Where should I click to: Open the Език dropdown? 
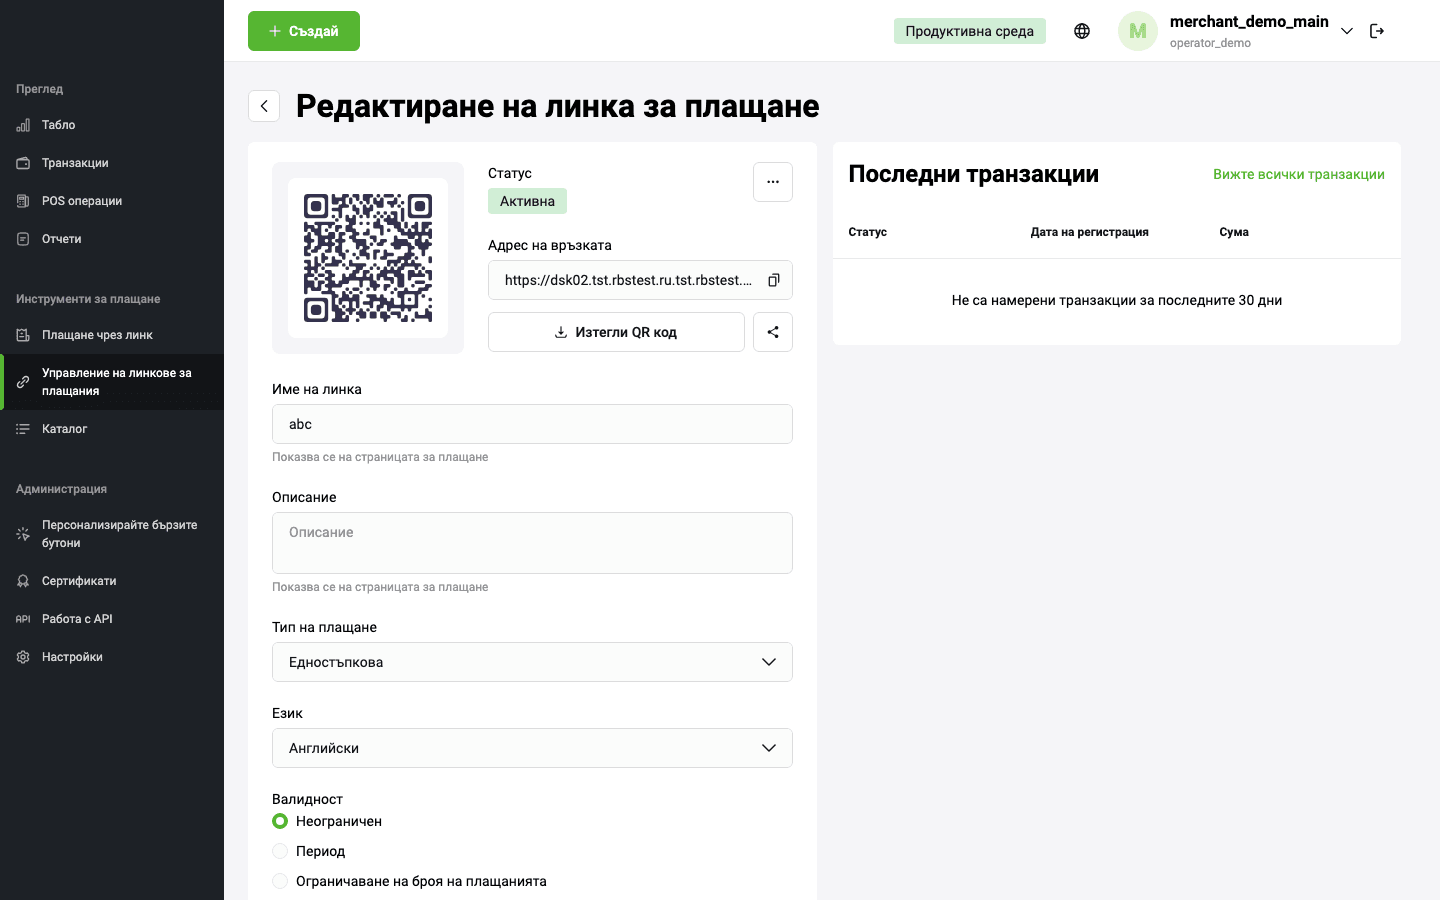pyautogui.click(x=532, y=748)
